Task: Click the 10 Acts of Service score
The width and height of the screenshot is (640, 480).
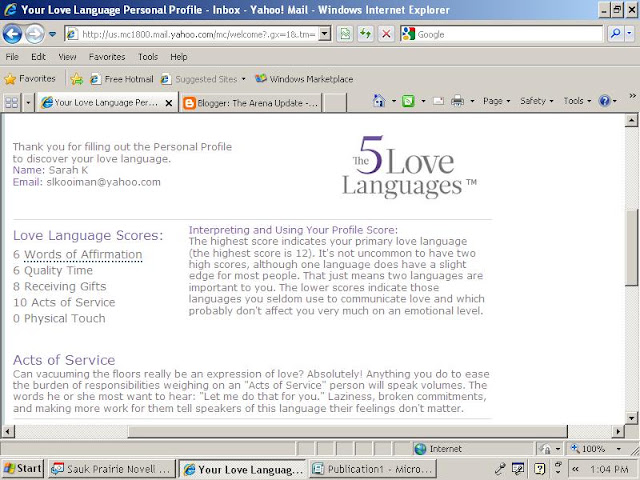Action: 64,302
